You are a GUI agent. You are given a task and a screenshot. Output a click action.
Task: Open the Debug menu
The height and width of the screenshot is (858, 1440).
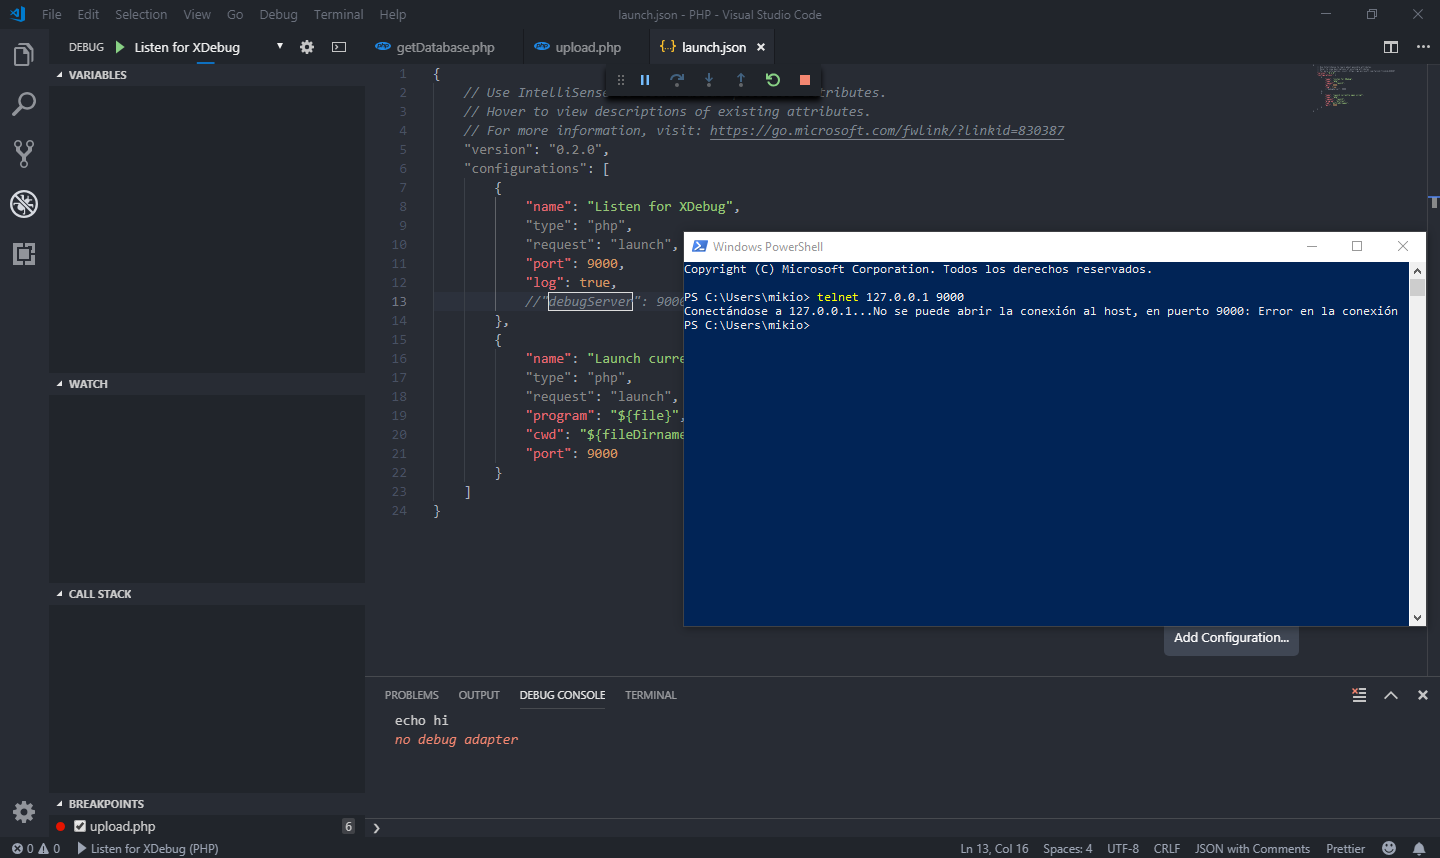278,14
